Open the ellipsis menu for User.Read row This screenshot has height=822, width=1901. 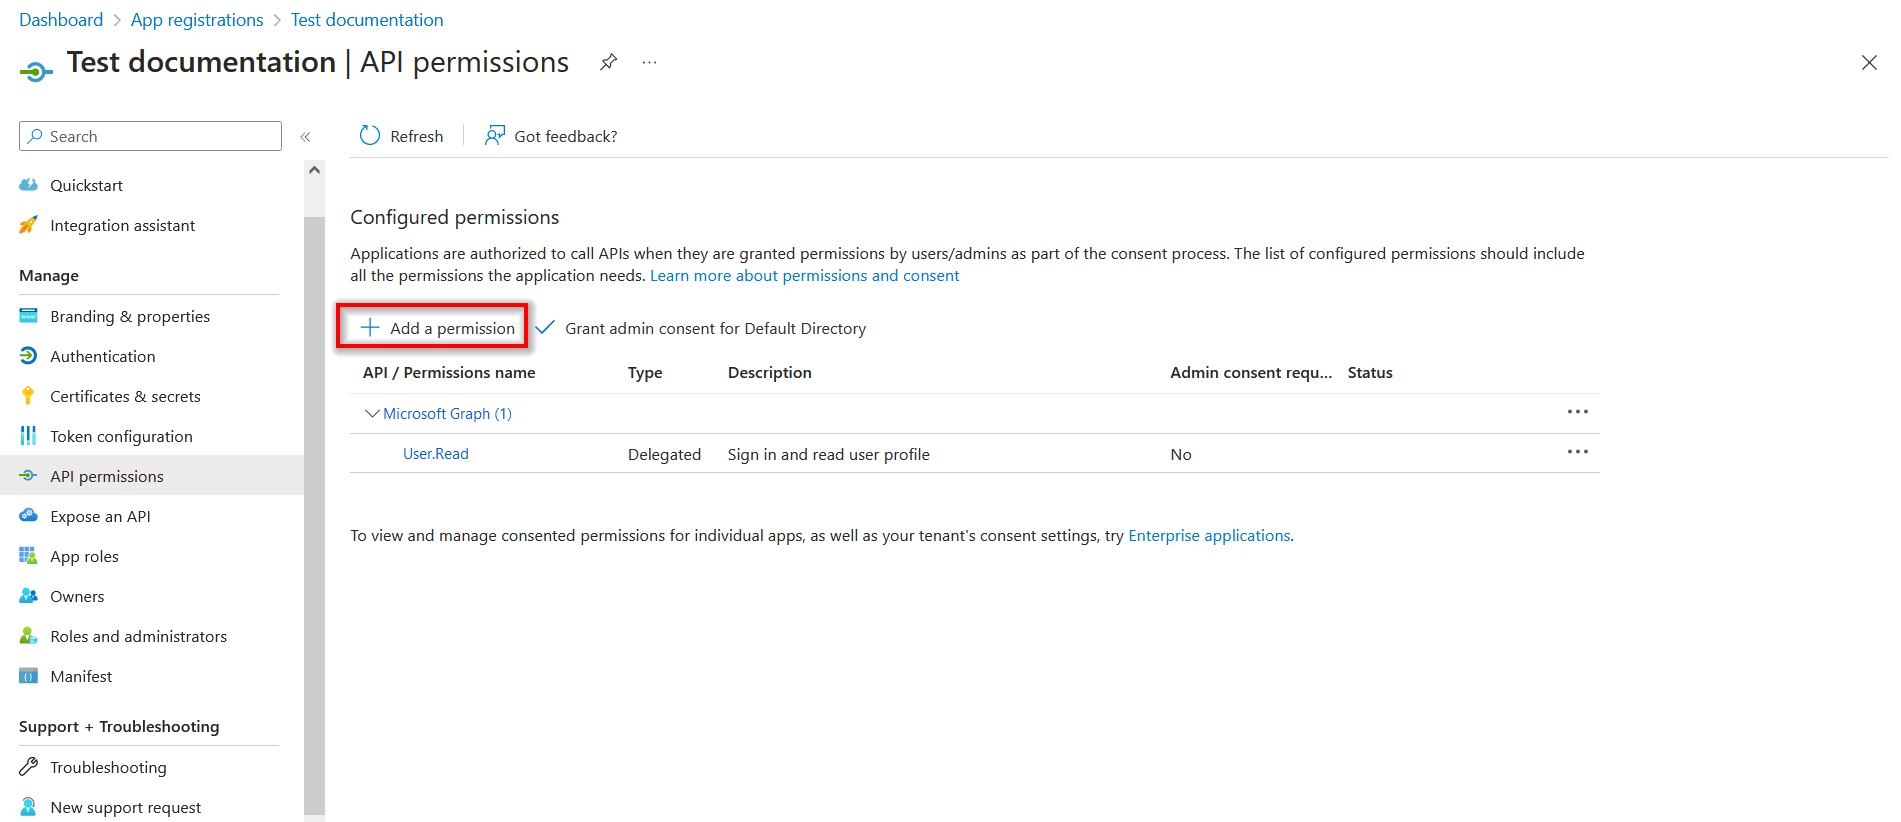pyautogui.click(x=1578, y=452)
